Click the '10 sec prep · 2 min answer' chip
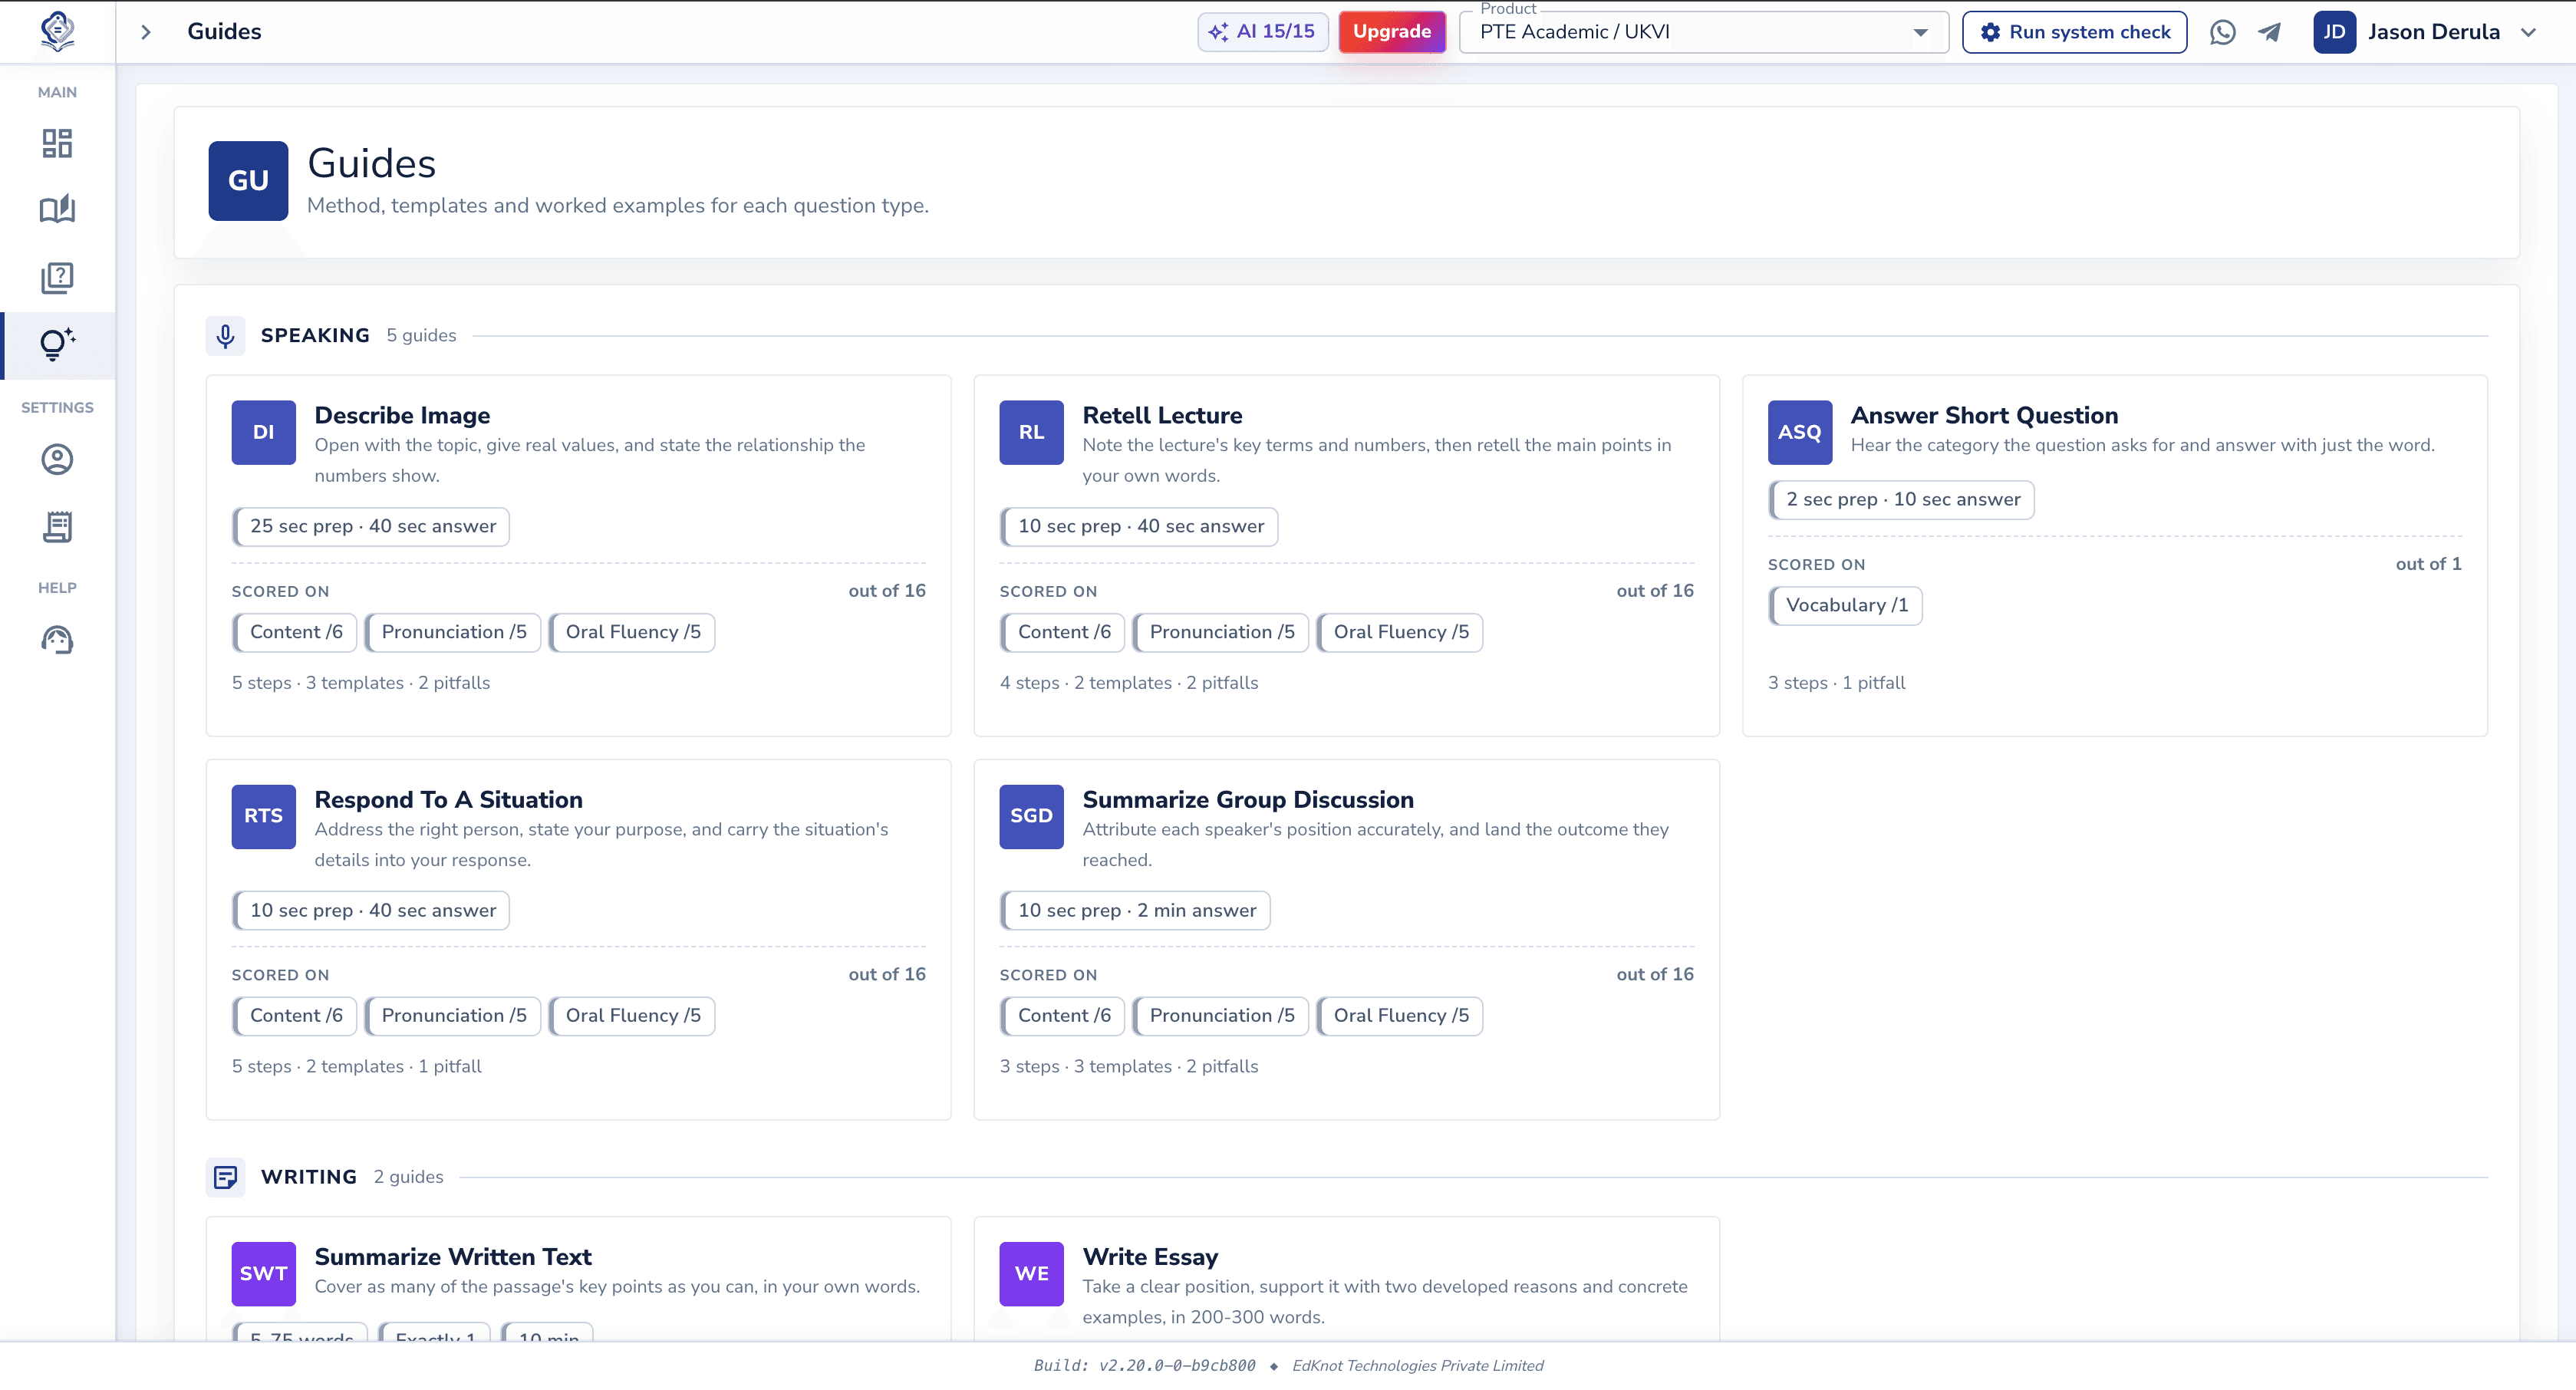 click(x=1135, y=910)
